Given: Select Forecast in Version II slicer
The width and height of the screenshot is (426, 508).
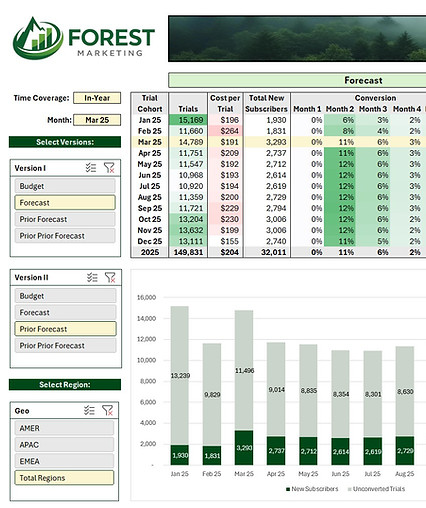Looking at the screenshot, I should pos(65,312).
